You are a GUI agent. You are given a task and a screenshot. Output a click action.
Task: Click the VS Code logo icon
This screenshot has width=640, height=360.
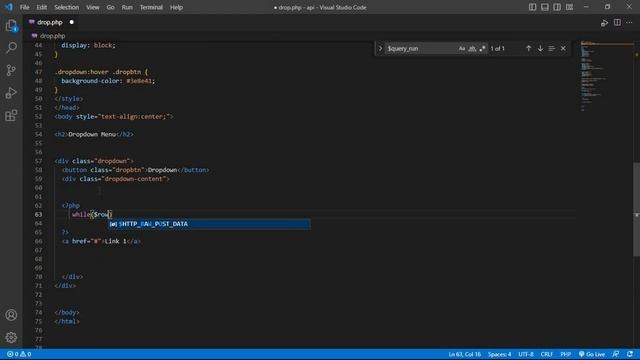9,7
